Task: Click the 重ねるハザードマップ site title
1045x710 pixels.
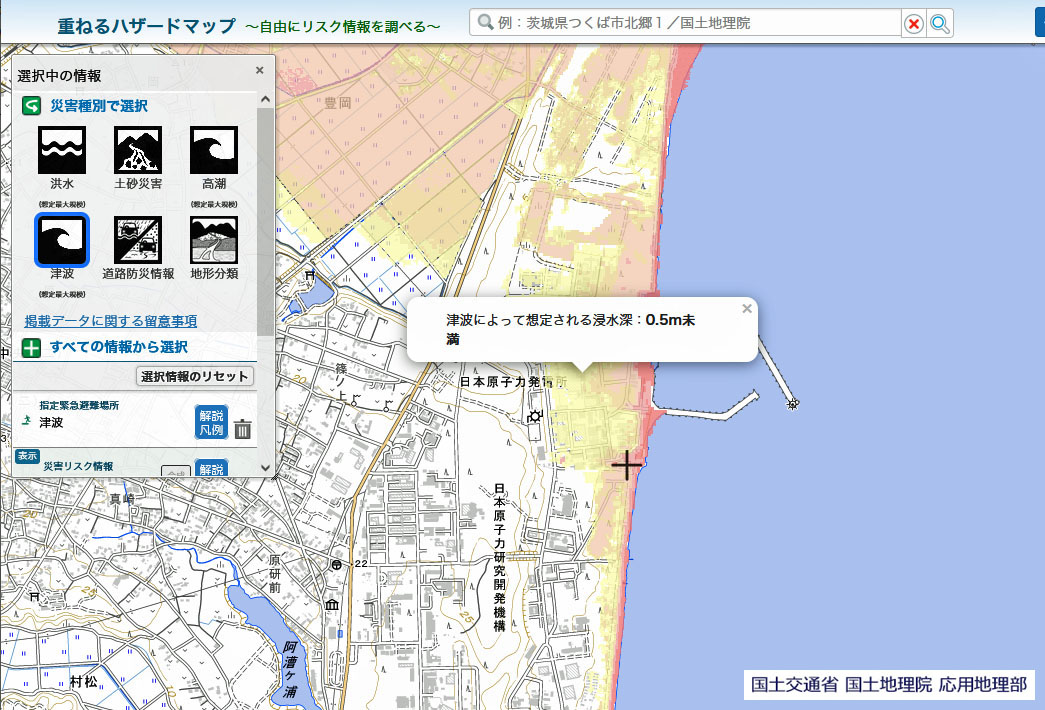Action: point(146,25)
